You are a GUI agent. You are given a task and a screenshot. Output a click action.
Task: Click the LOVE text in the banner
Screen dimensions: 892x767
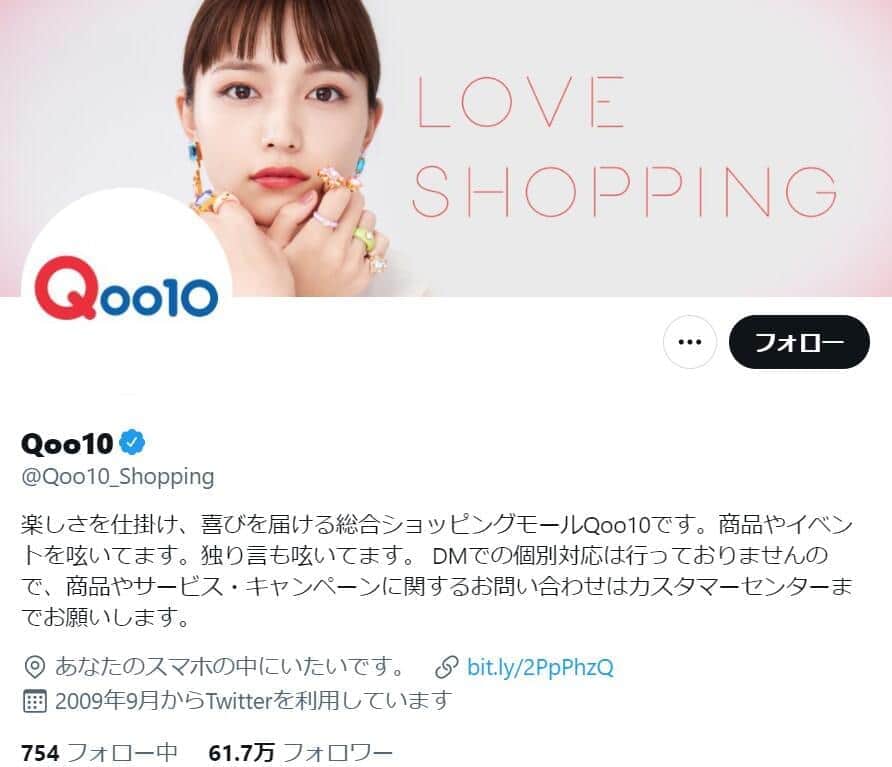[521, 102]
